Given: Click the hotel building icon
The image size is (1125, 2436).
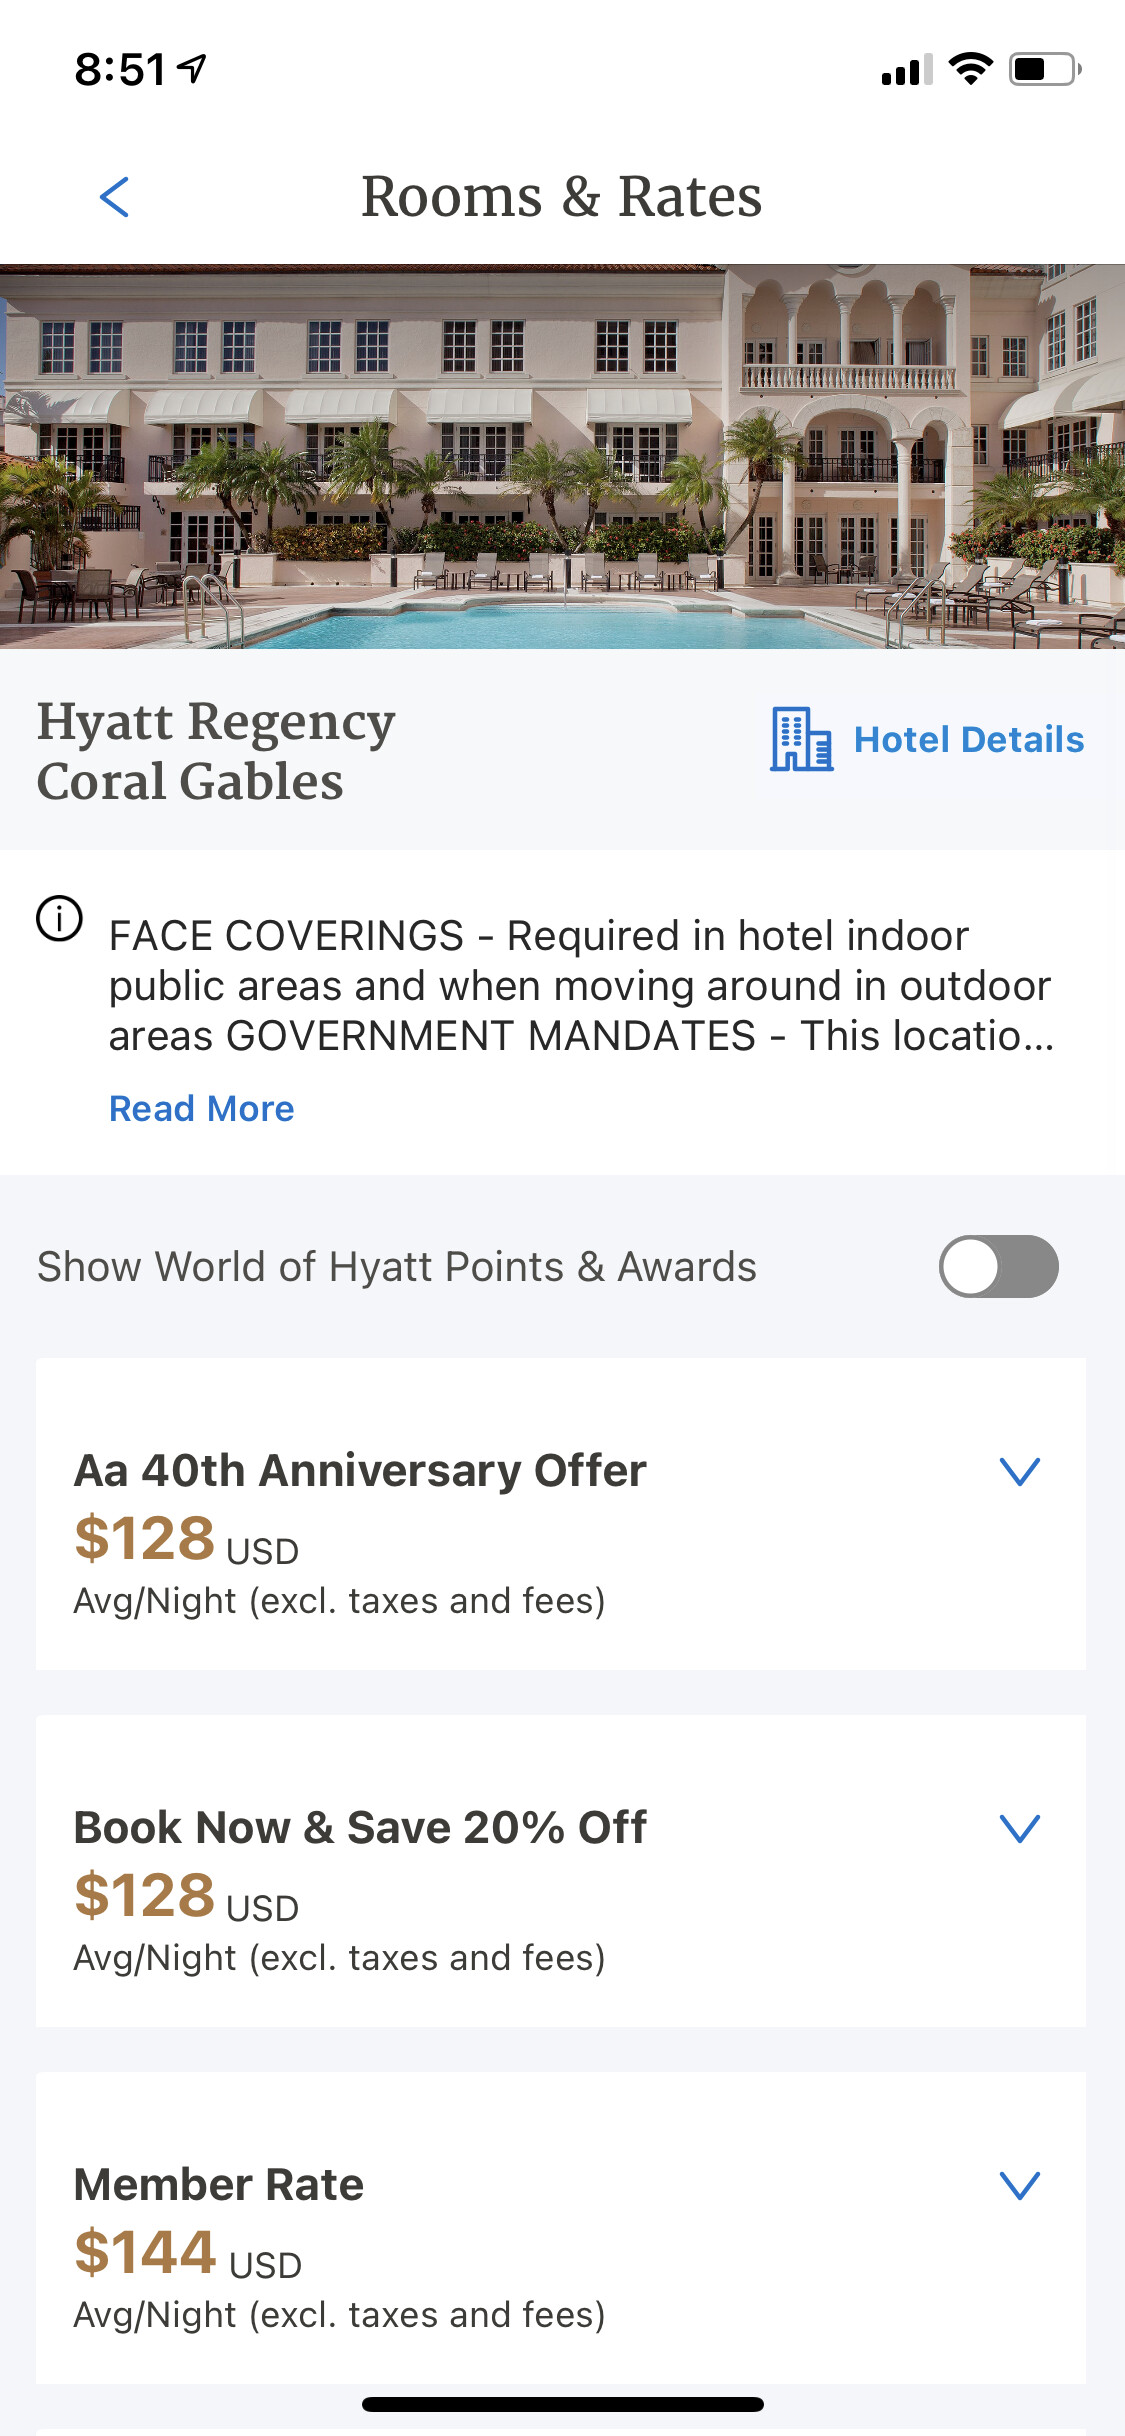Looking at the screenshot, I should tap(801, 739).
